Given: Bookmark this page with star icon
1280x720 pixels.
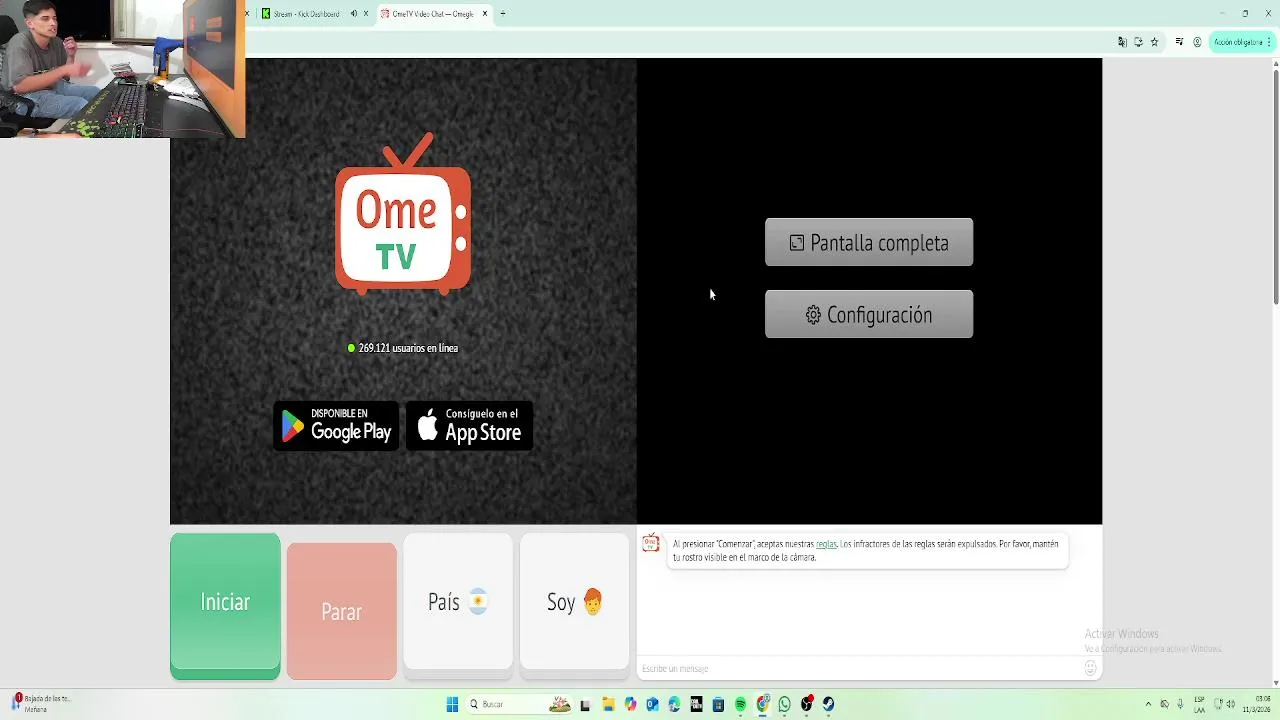Looking at the screenshot, I should [x=1155, y=42].
